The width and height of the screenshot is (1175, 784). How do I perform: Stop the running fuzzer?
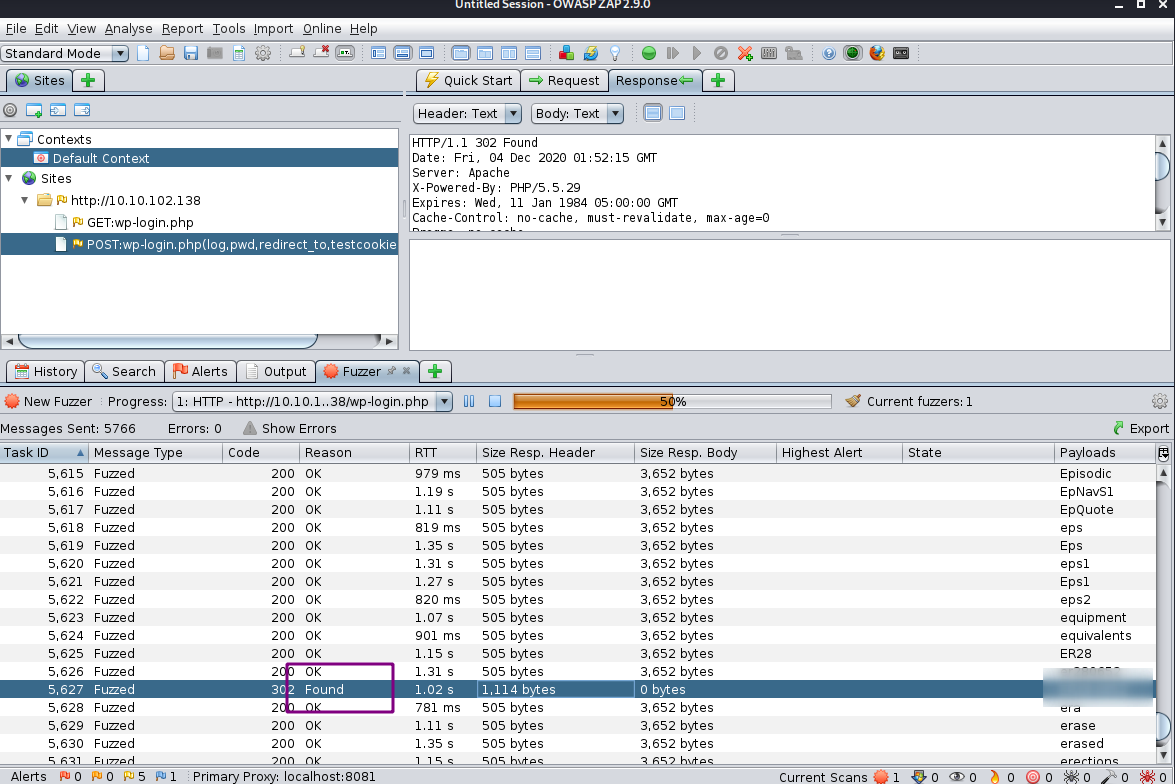[x=494, y=401]
